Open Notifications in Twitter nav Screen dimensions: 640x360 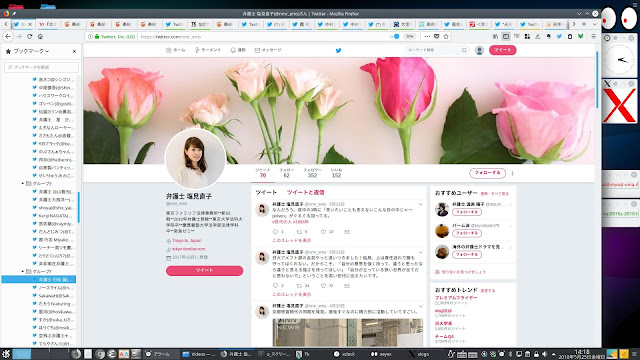point(238,50)
